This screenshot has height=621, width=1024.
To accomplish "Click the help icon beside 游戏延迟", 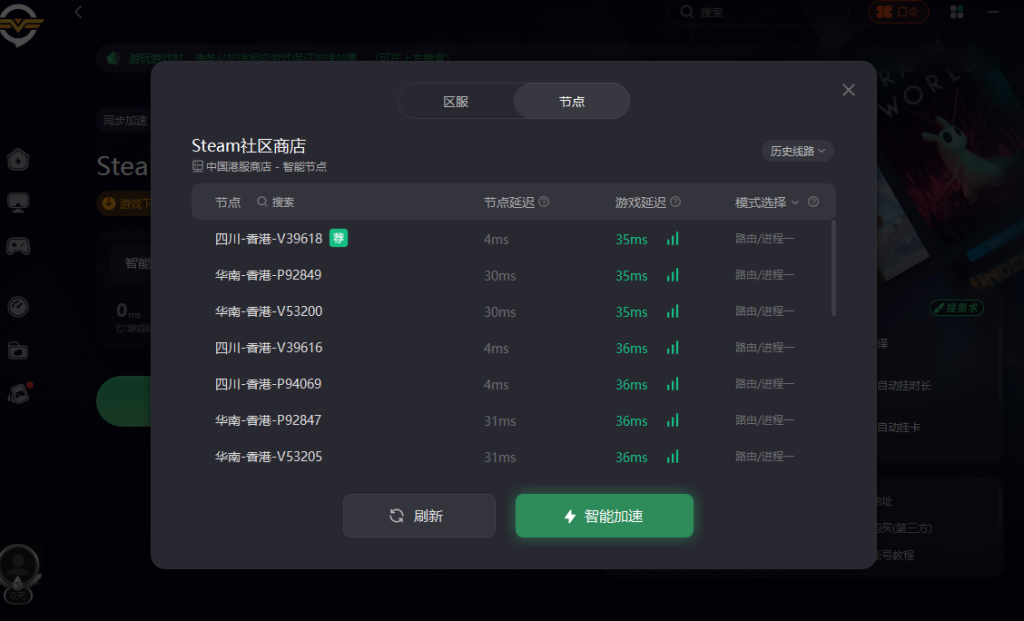I will (676, 202).
